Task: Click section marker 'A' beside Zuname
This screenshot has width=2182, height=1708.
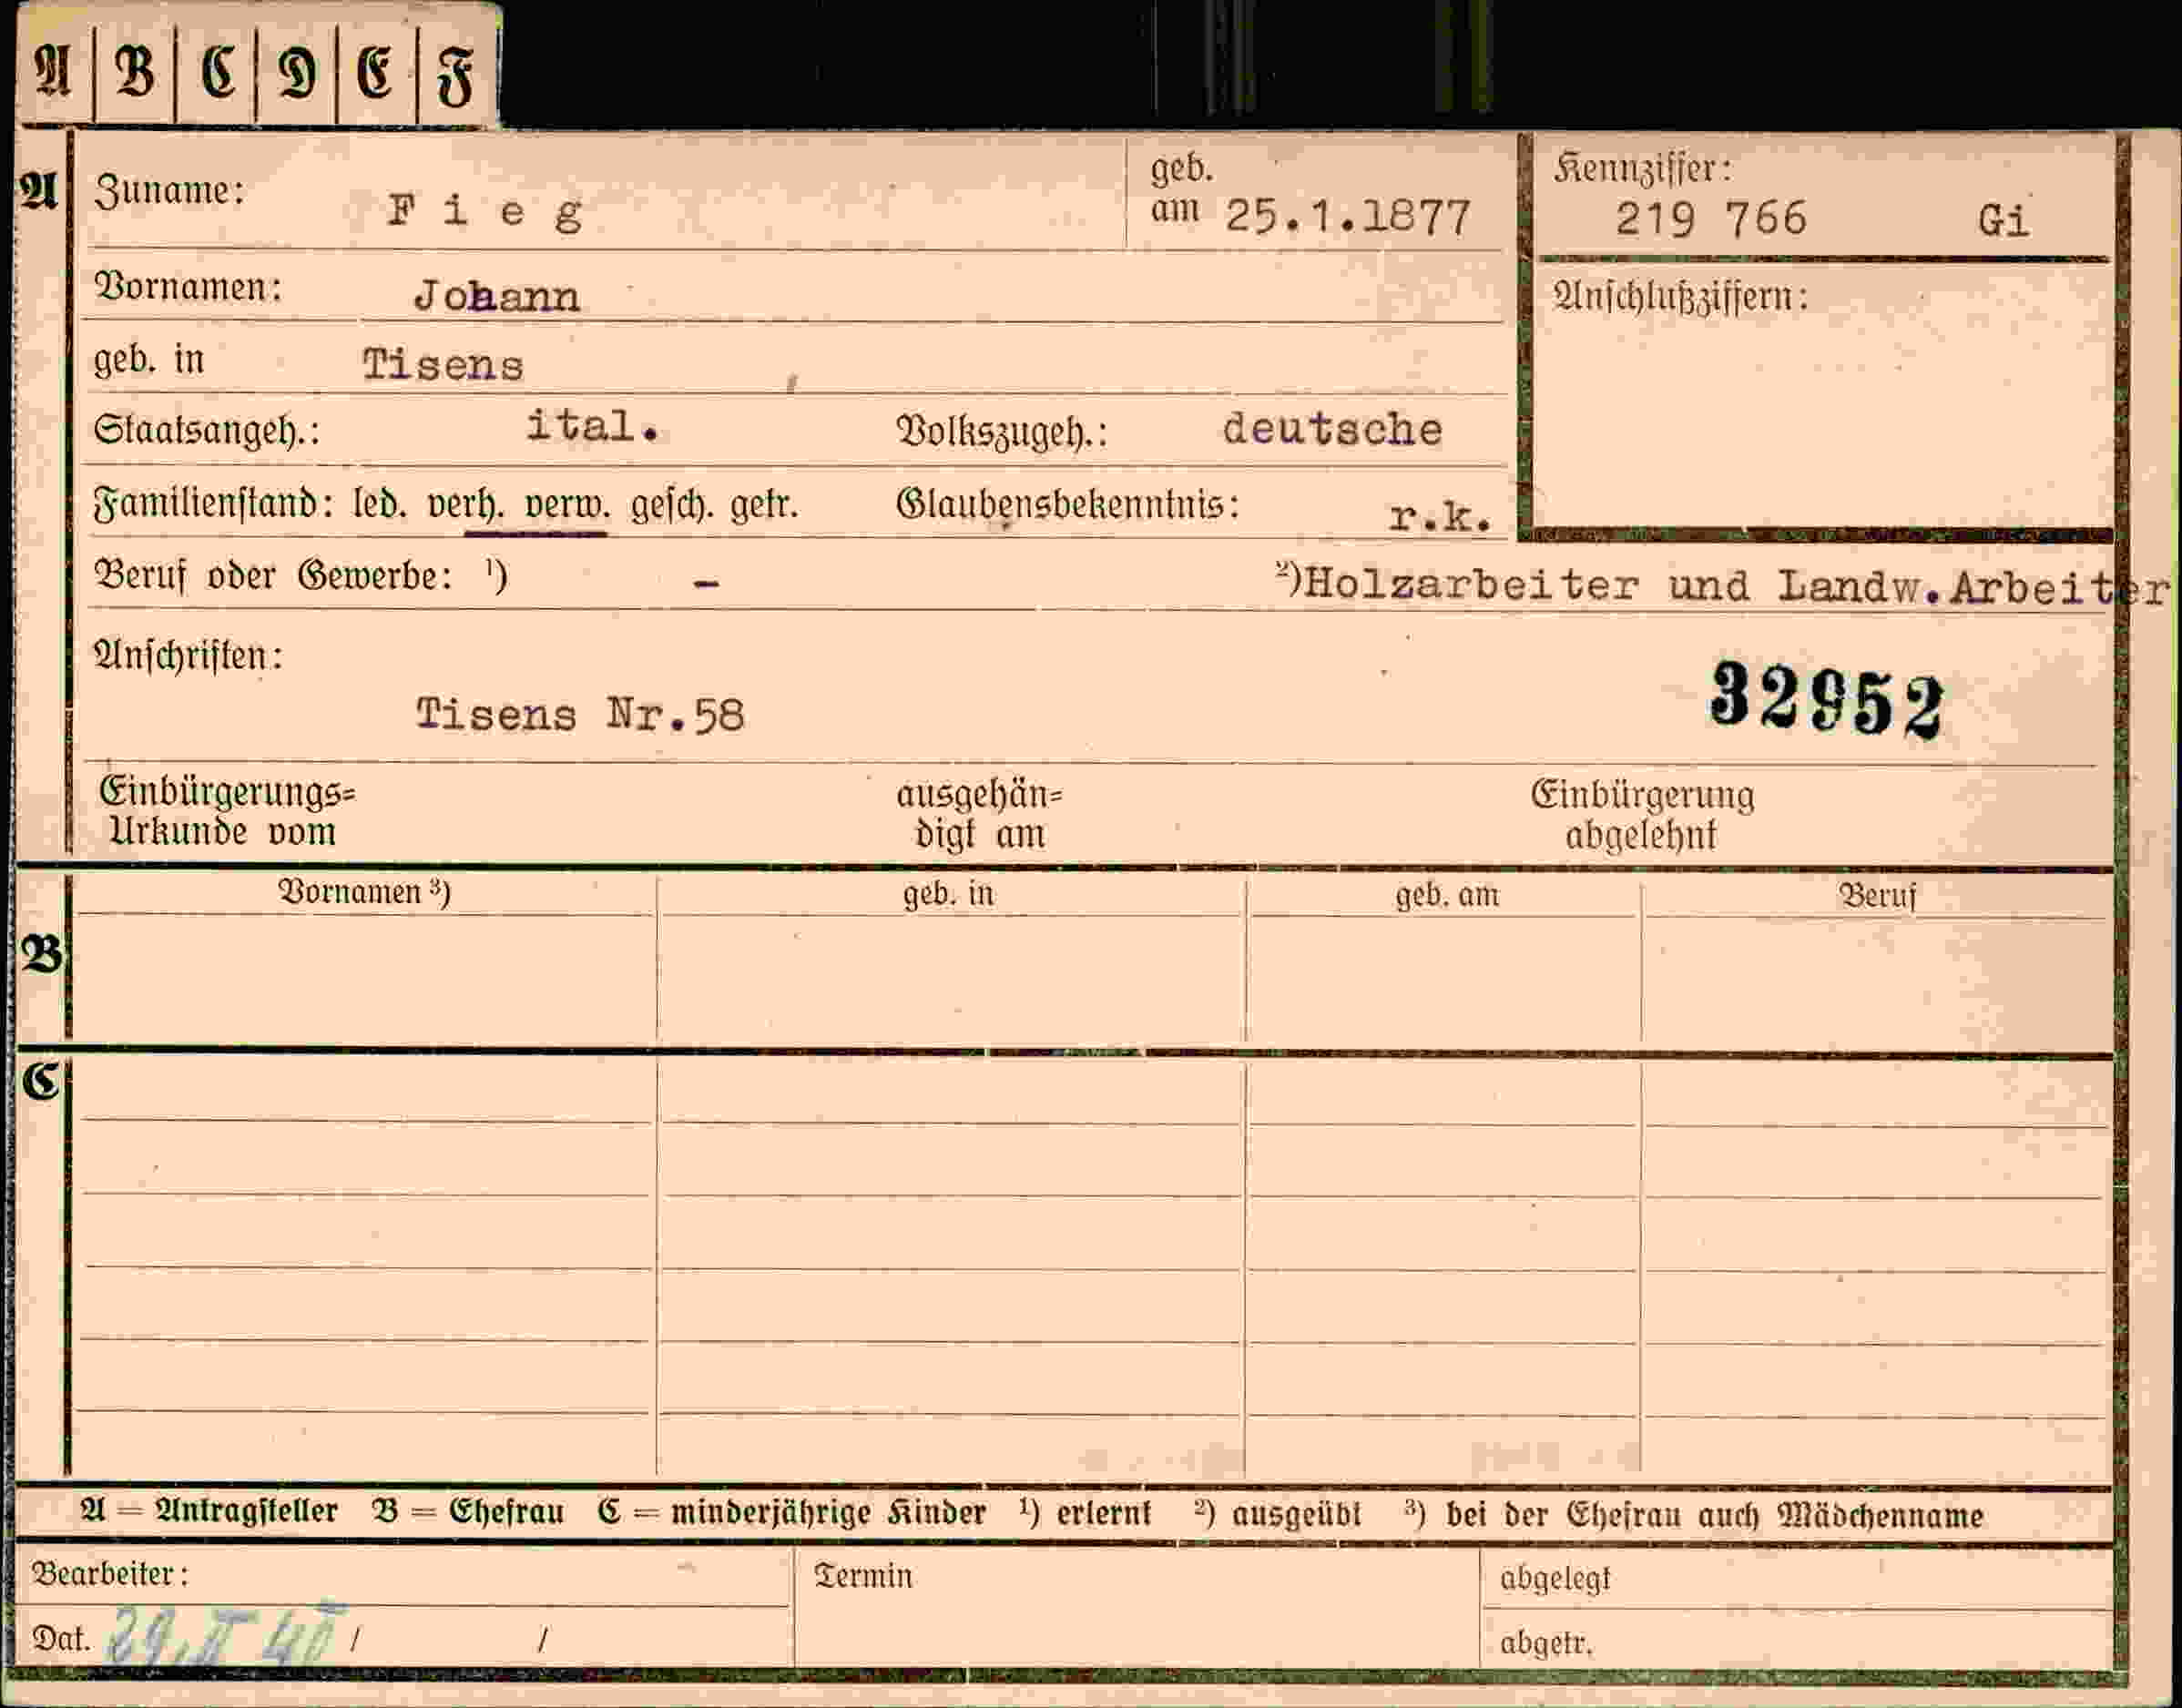Action: click(38, 189)
